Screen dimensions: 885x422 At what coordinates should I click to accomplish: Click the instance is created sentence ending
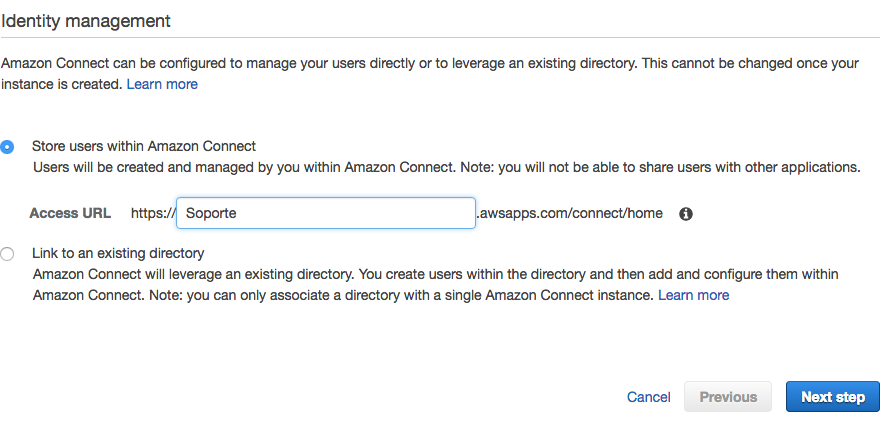60,84
